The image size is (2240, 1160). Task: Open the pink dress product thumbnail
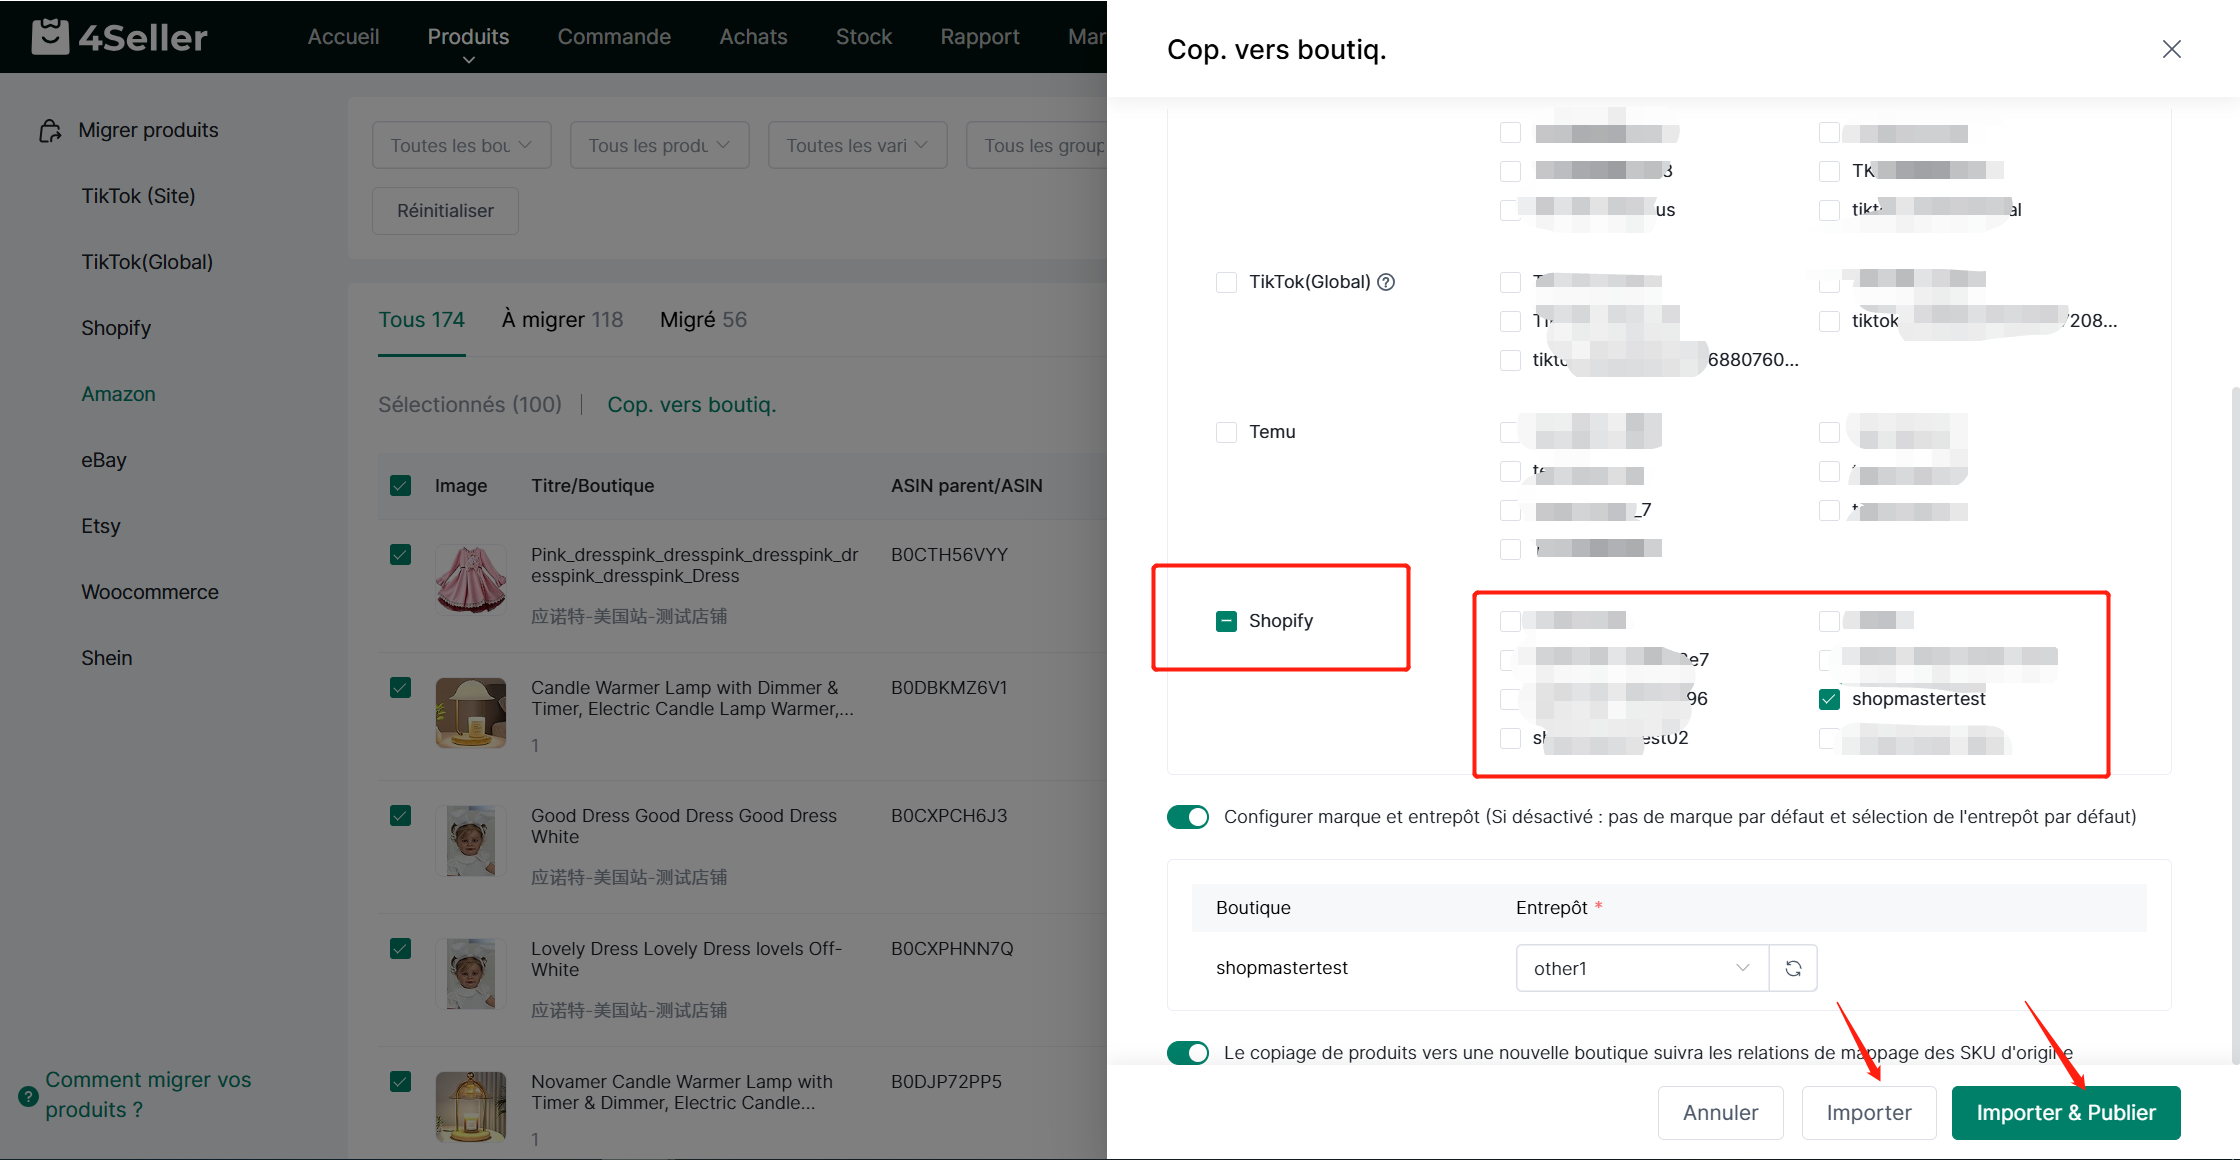[471, 579]
